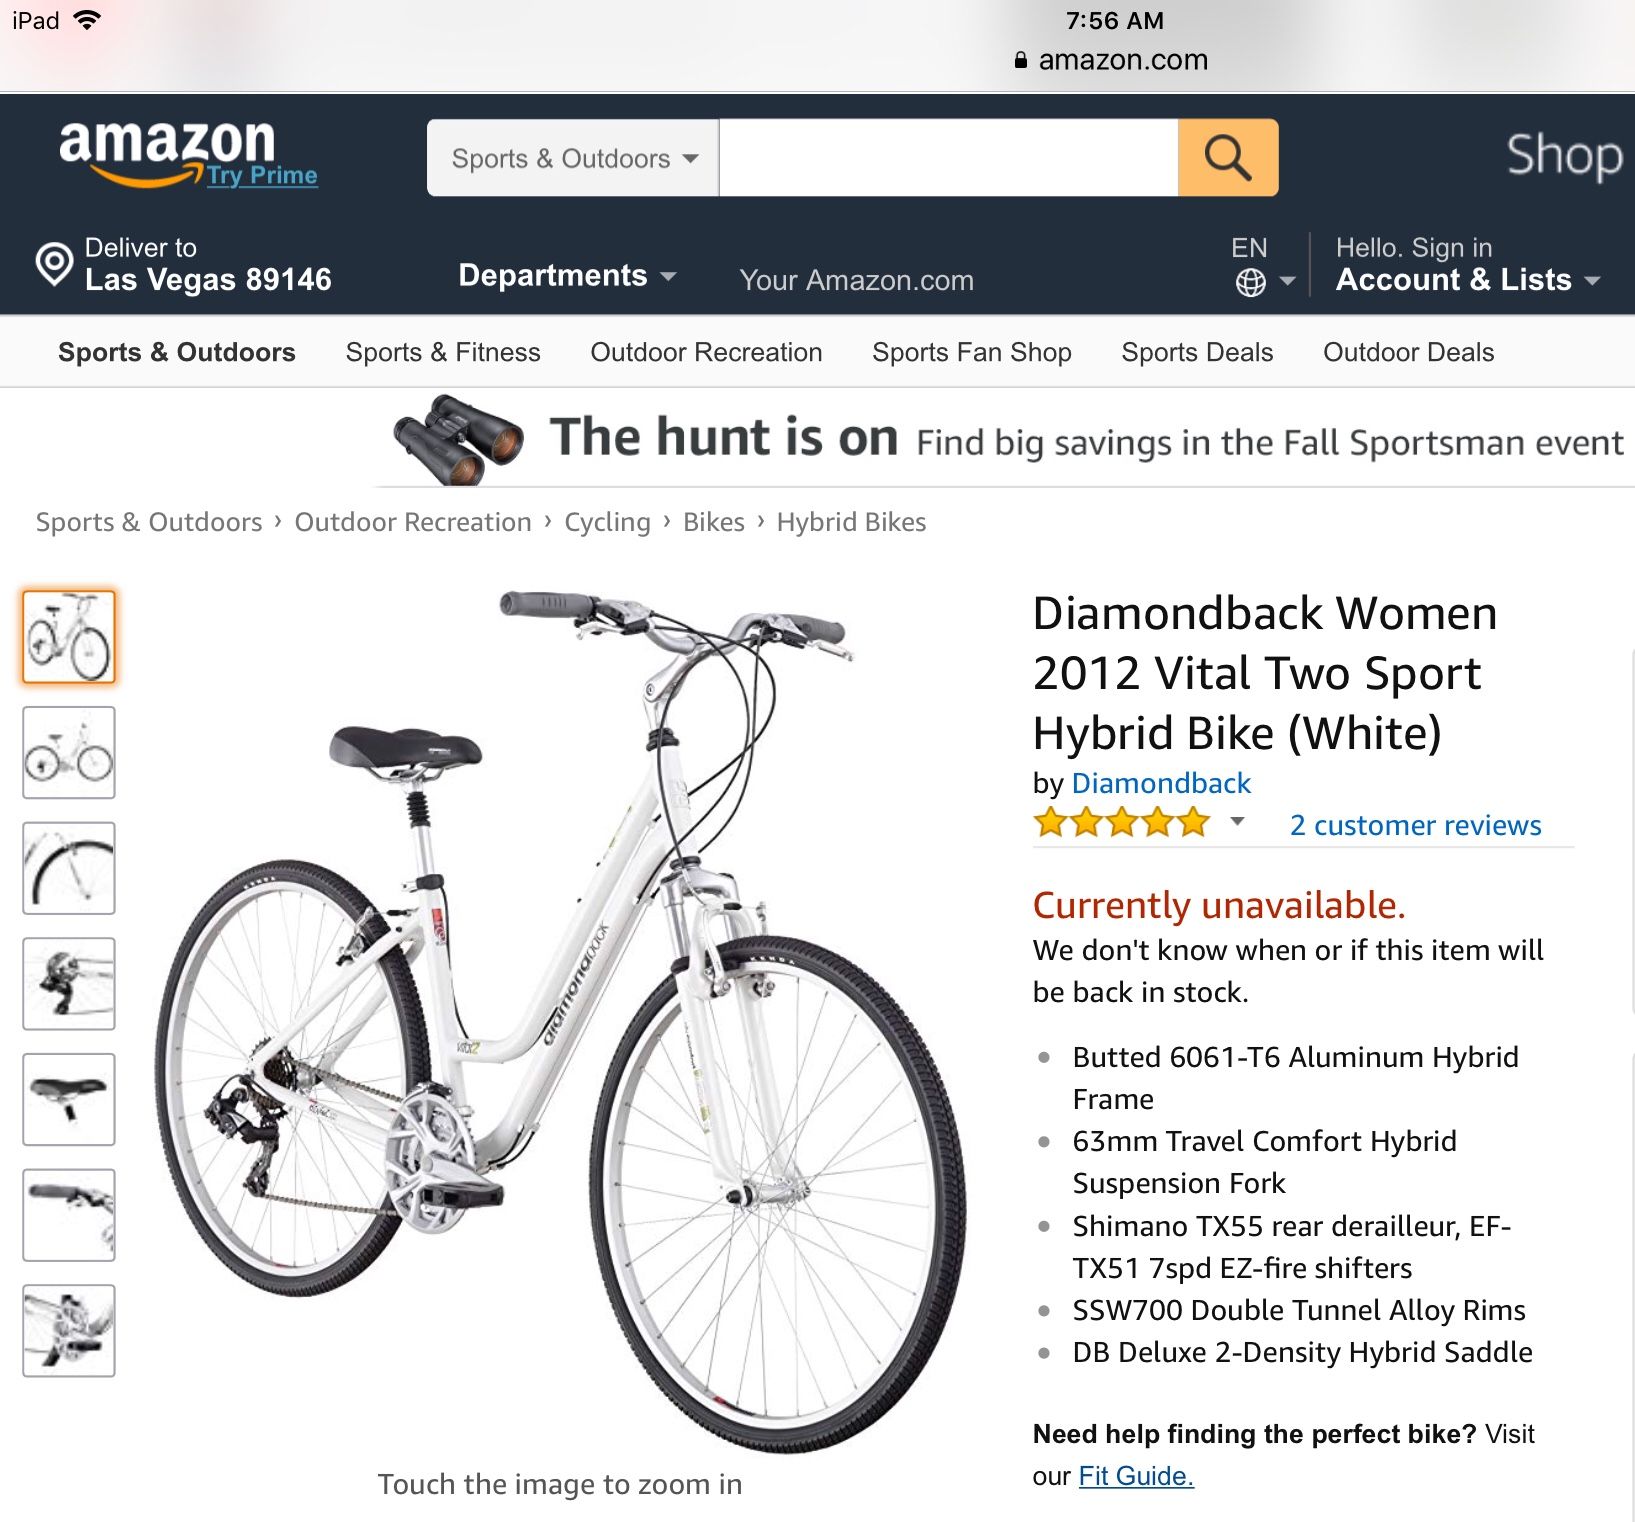Open the star rating breakdown arrow

[x=1237, y=822]
